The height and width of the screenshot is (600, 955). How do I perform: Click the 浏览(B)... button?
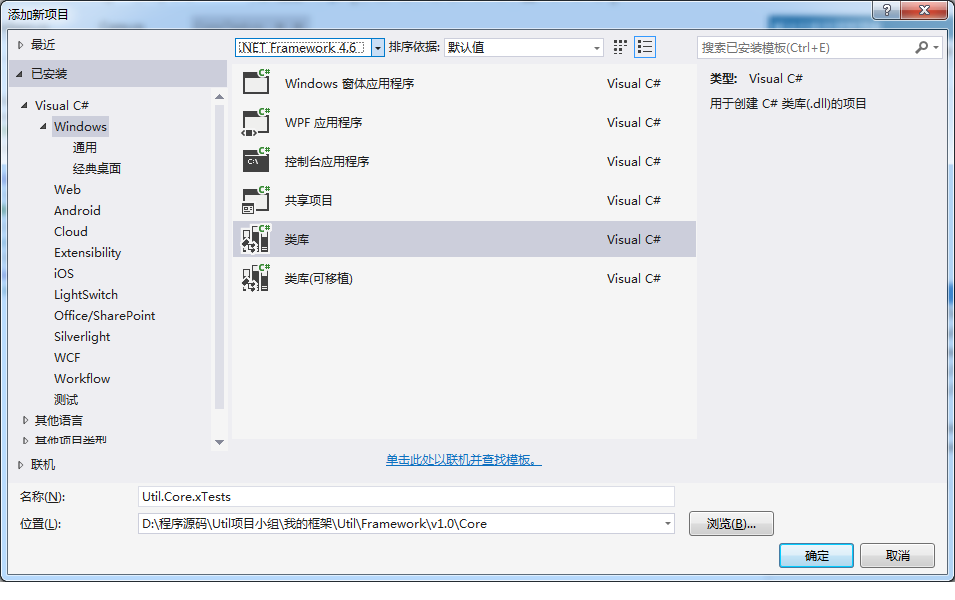(x=731, y=523)
